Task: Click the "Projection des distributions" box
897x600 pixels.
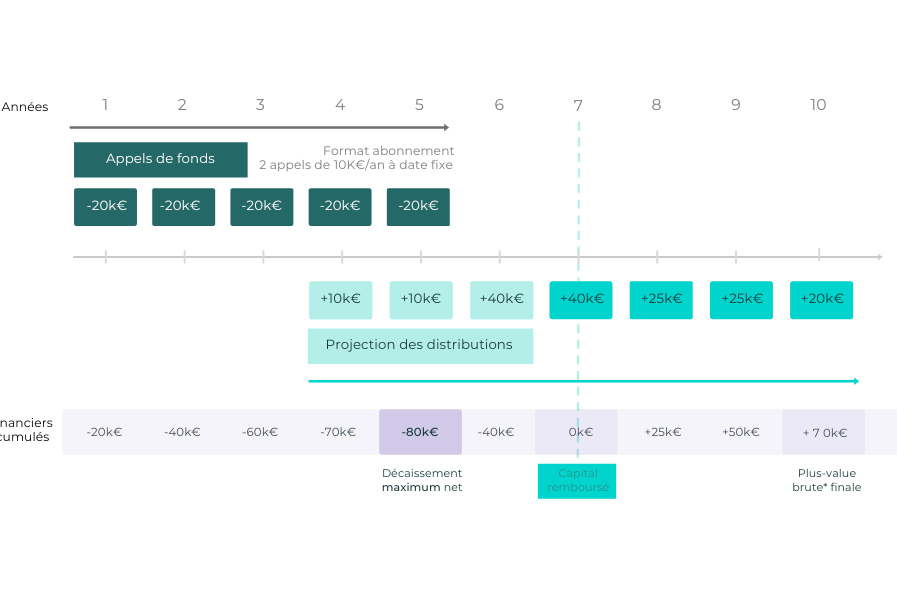Action: pyautogui.click(x=420, y=346)
